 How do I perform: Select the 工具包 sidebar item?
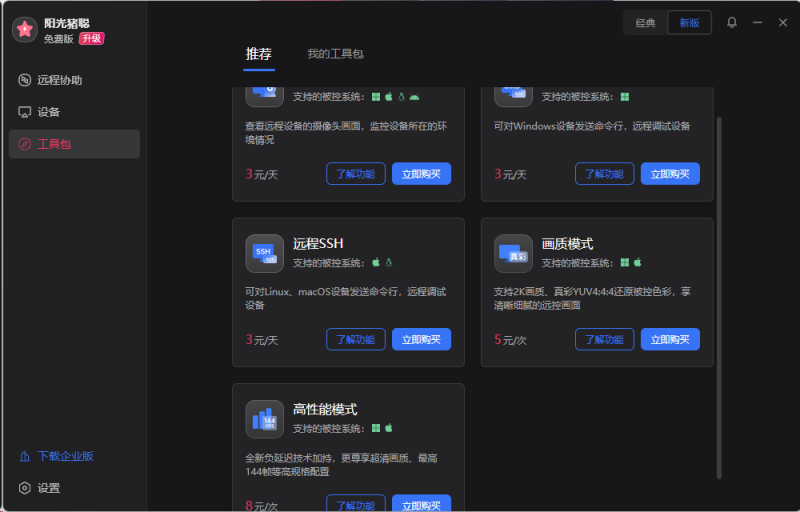(74, 144)
